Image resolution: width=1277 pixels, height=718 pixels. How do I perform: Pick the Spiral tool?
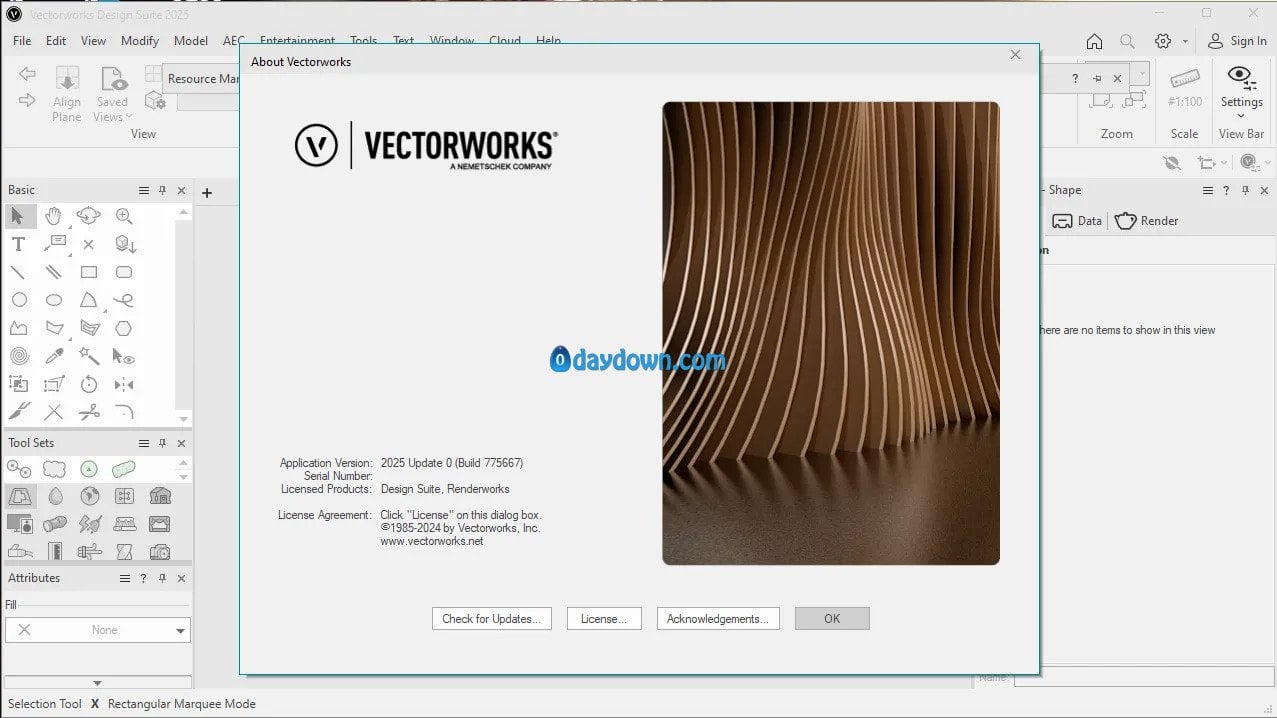(19, 356)
